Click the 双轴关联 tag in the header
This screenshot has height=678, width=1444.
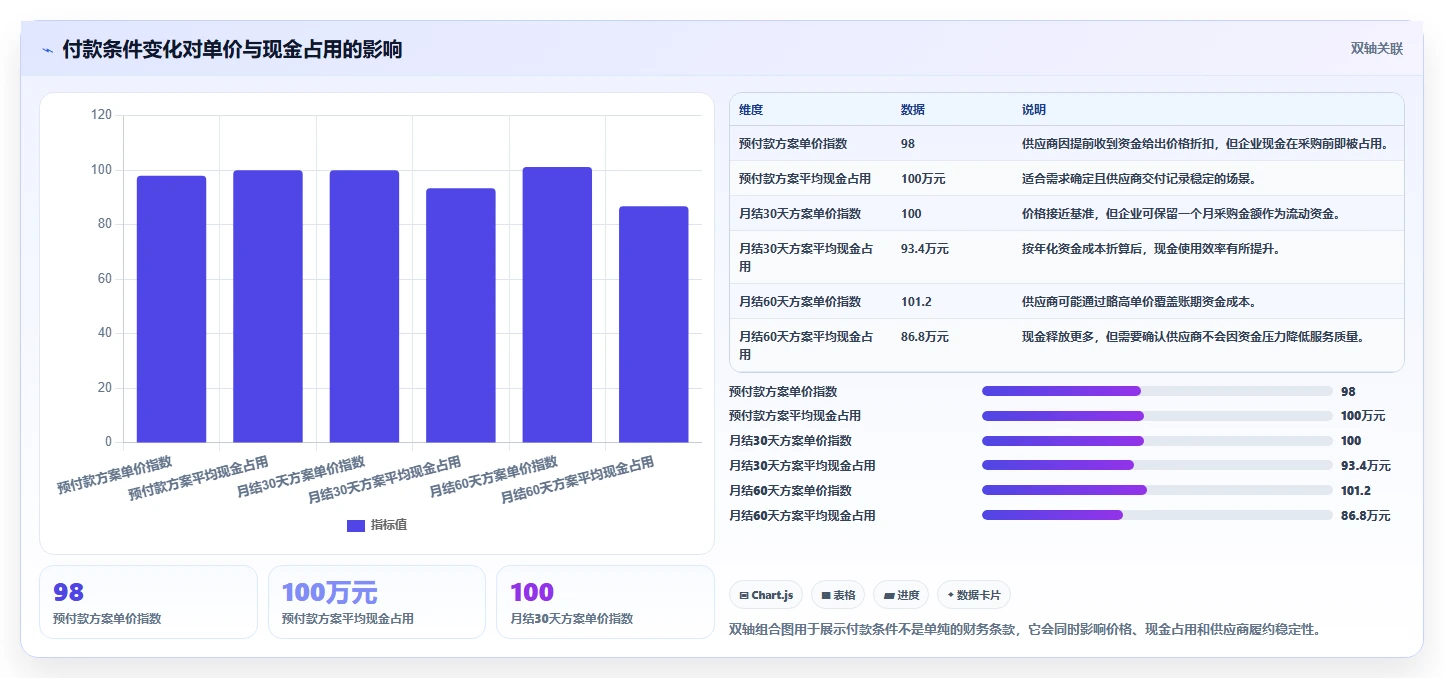1377,48
